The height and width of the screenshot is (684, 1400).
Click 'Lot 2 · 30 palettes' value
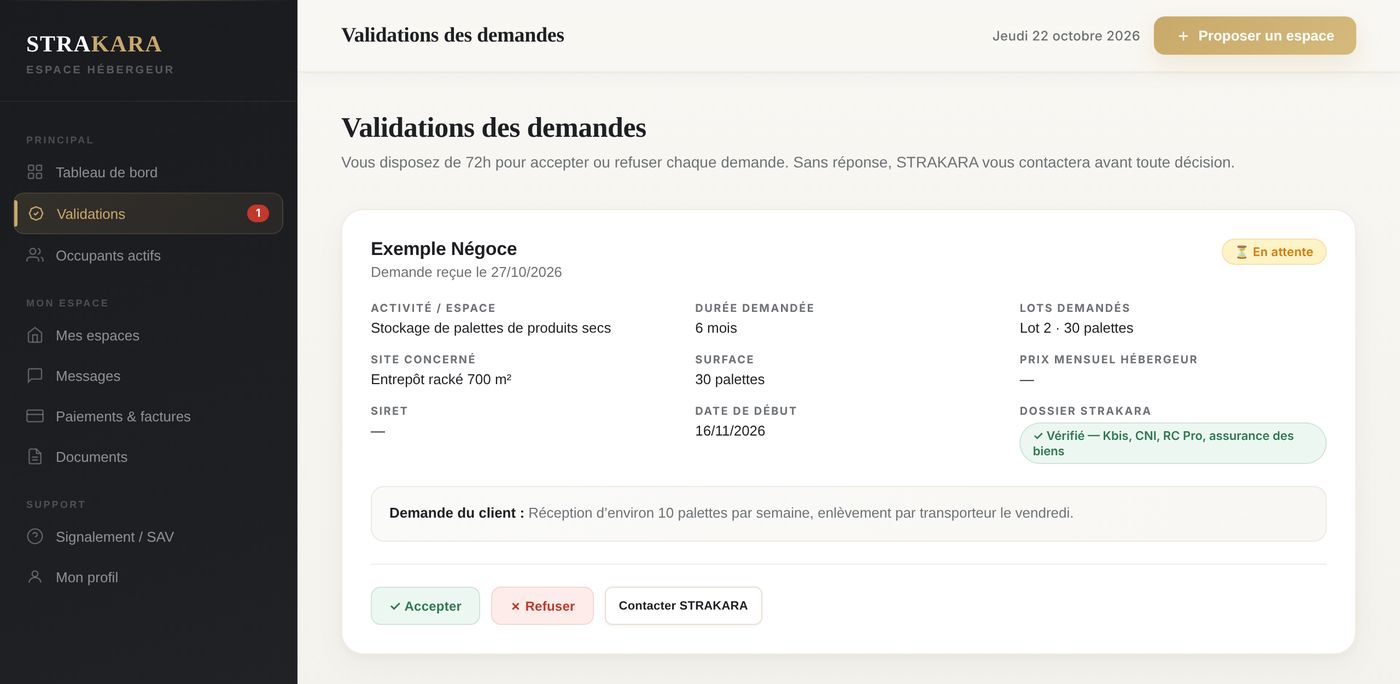coord(1077,328)
